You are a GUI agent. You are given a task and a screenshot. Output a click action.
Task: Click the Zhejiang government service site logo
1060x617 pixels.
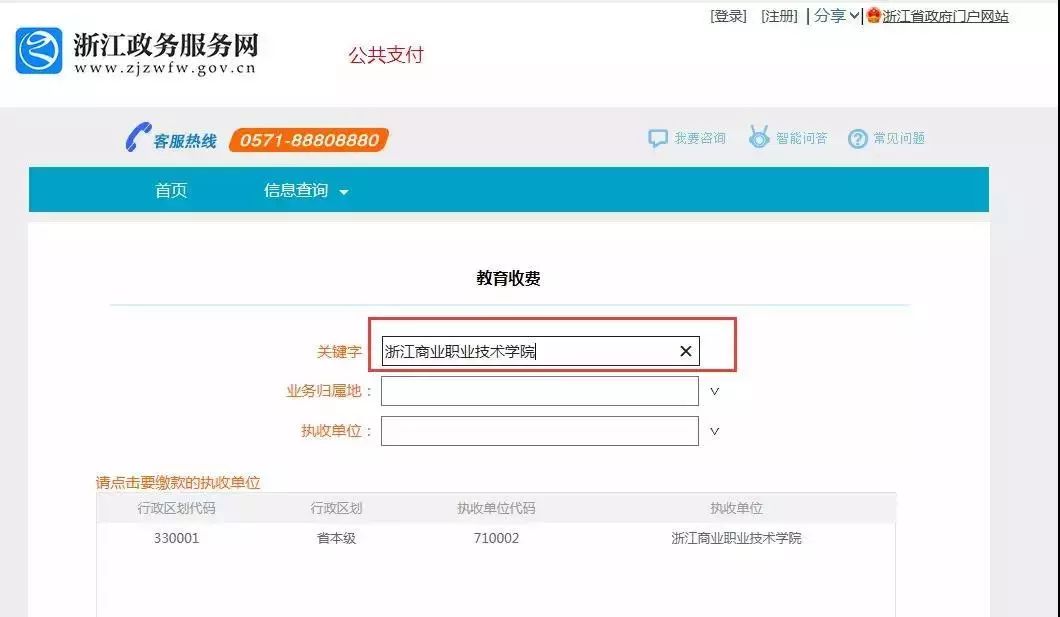coord(39,52)
